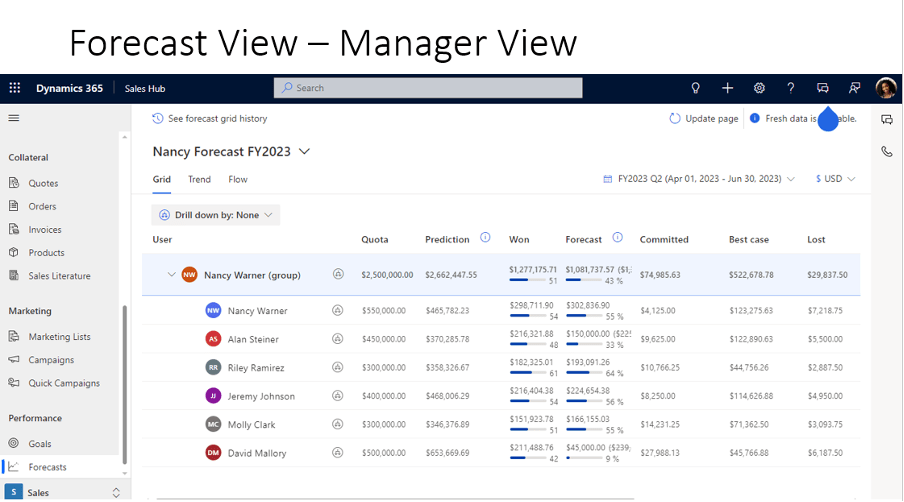The image size is (904, 502).
Task: Click See forecast grid history
Action: 210,118
